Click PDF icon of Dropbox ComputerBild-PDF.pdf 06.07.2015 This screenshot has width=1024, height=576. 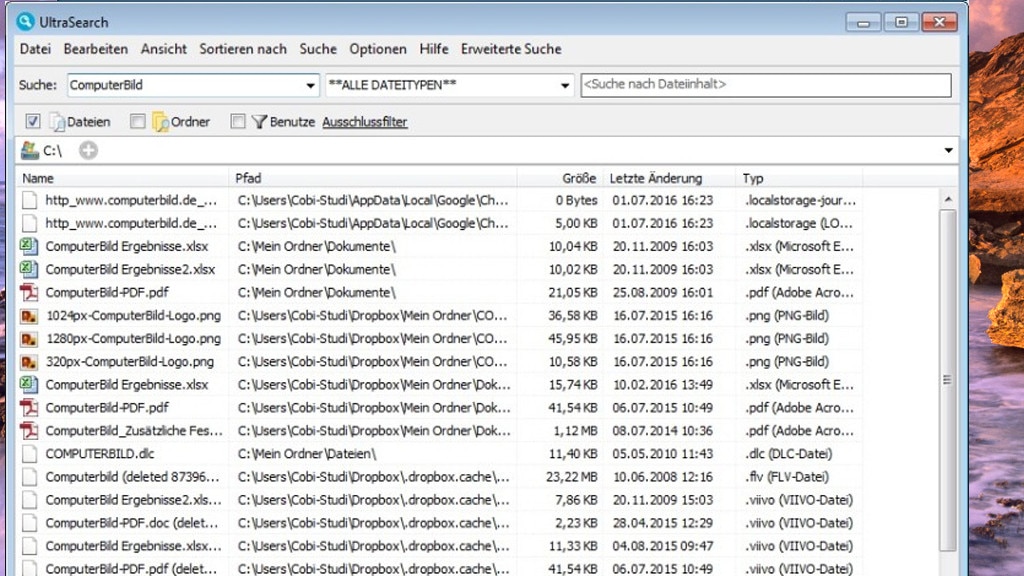pos(29,408)
